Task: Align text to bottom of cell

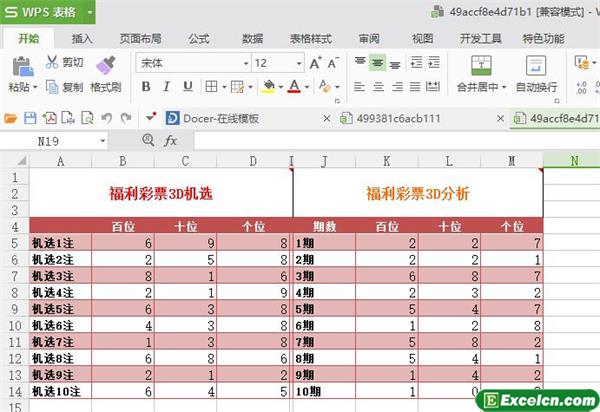Action: [x=395, y=64]
